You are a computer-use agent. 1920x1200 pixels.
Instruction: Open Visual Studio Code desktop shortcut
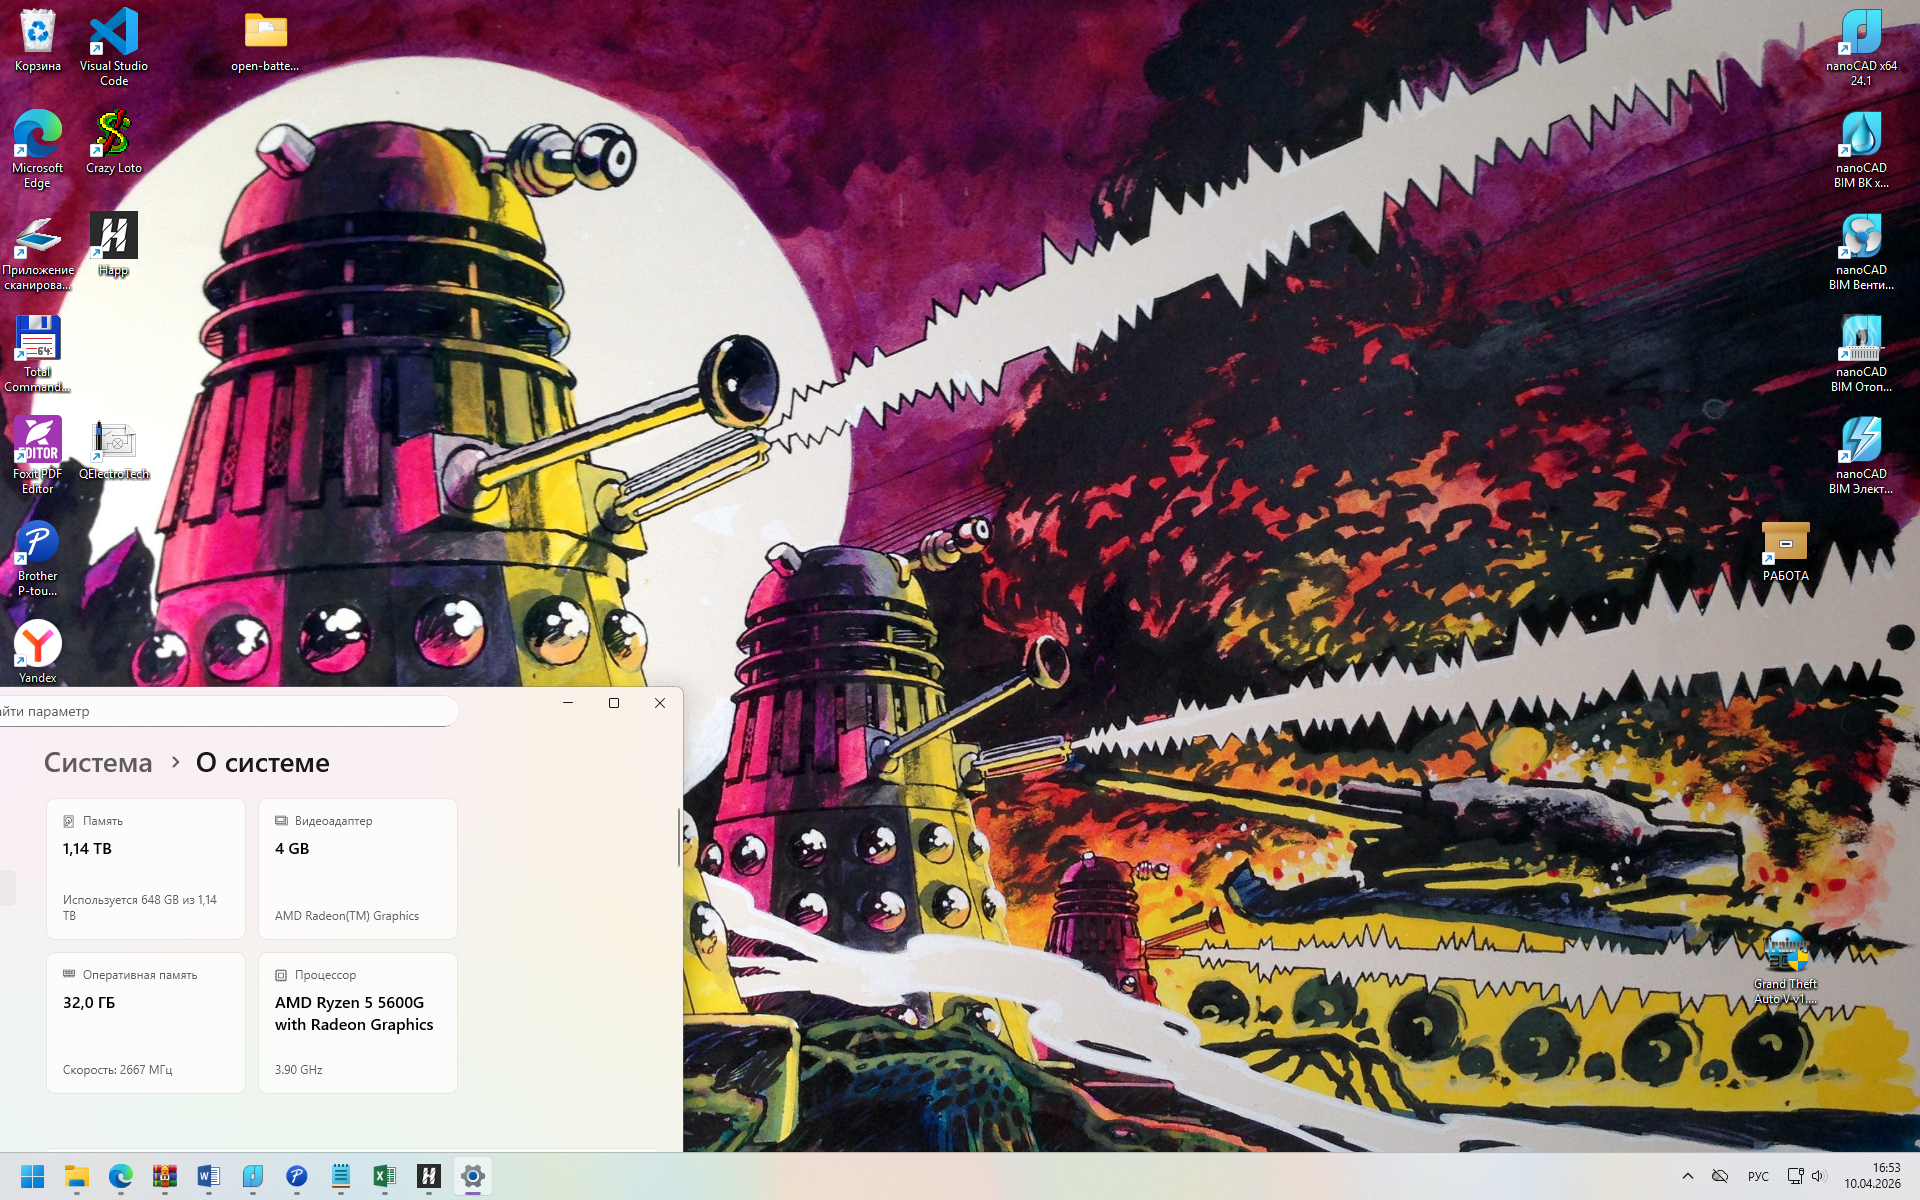click(114, 35)
